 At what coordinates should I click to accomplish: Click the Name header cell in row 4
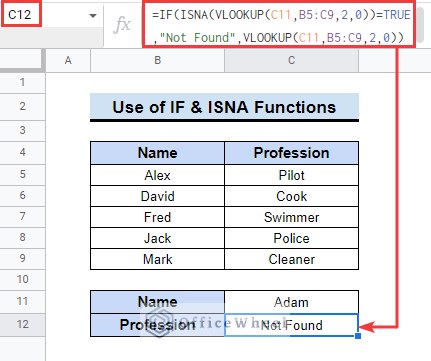coord(157,153)
